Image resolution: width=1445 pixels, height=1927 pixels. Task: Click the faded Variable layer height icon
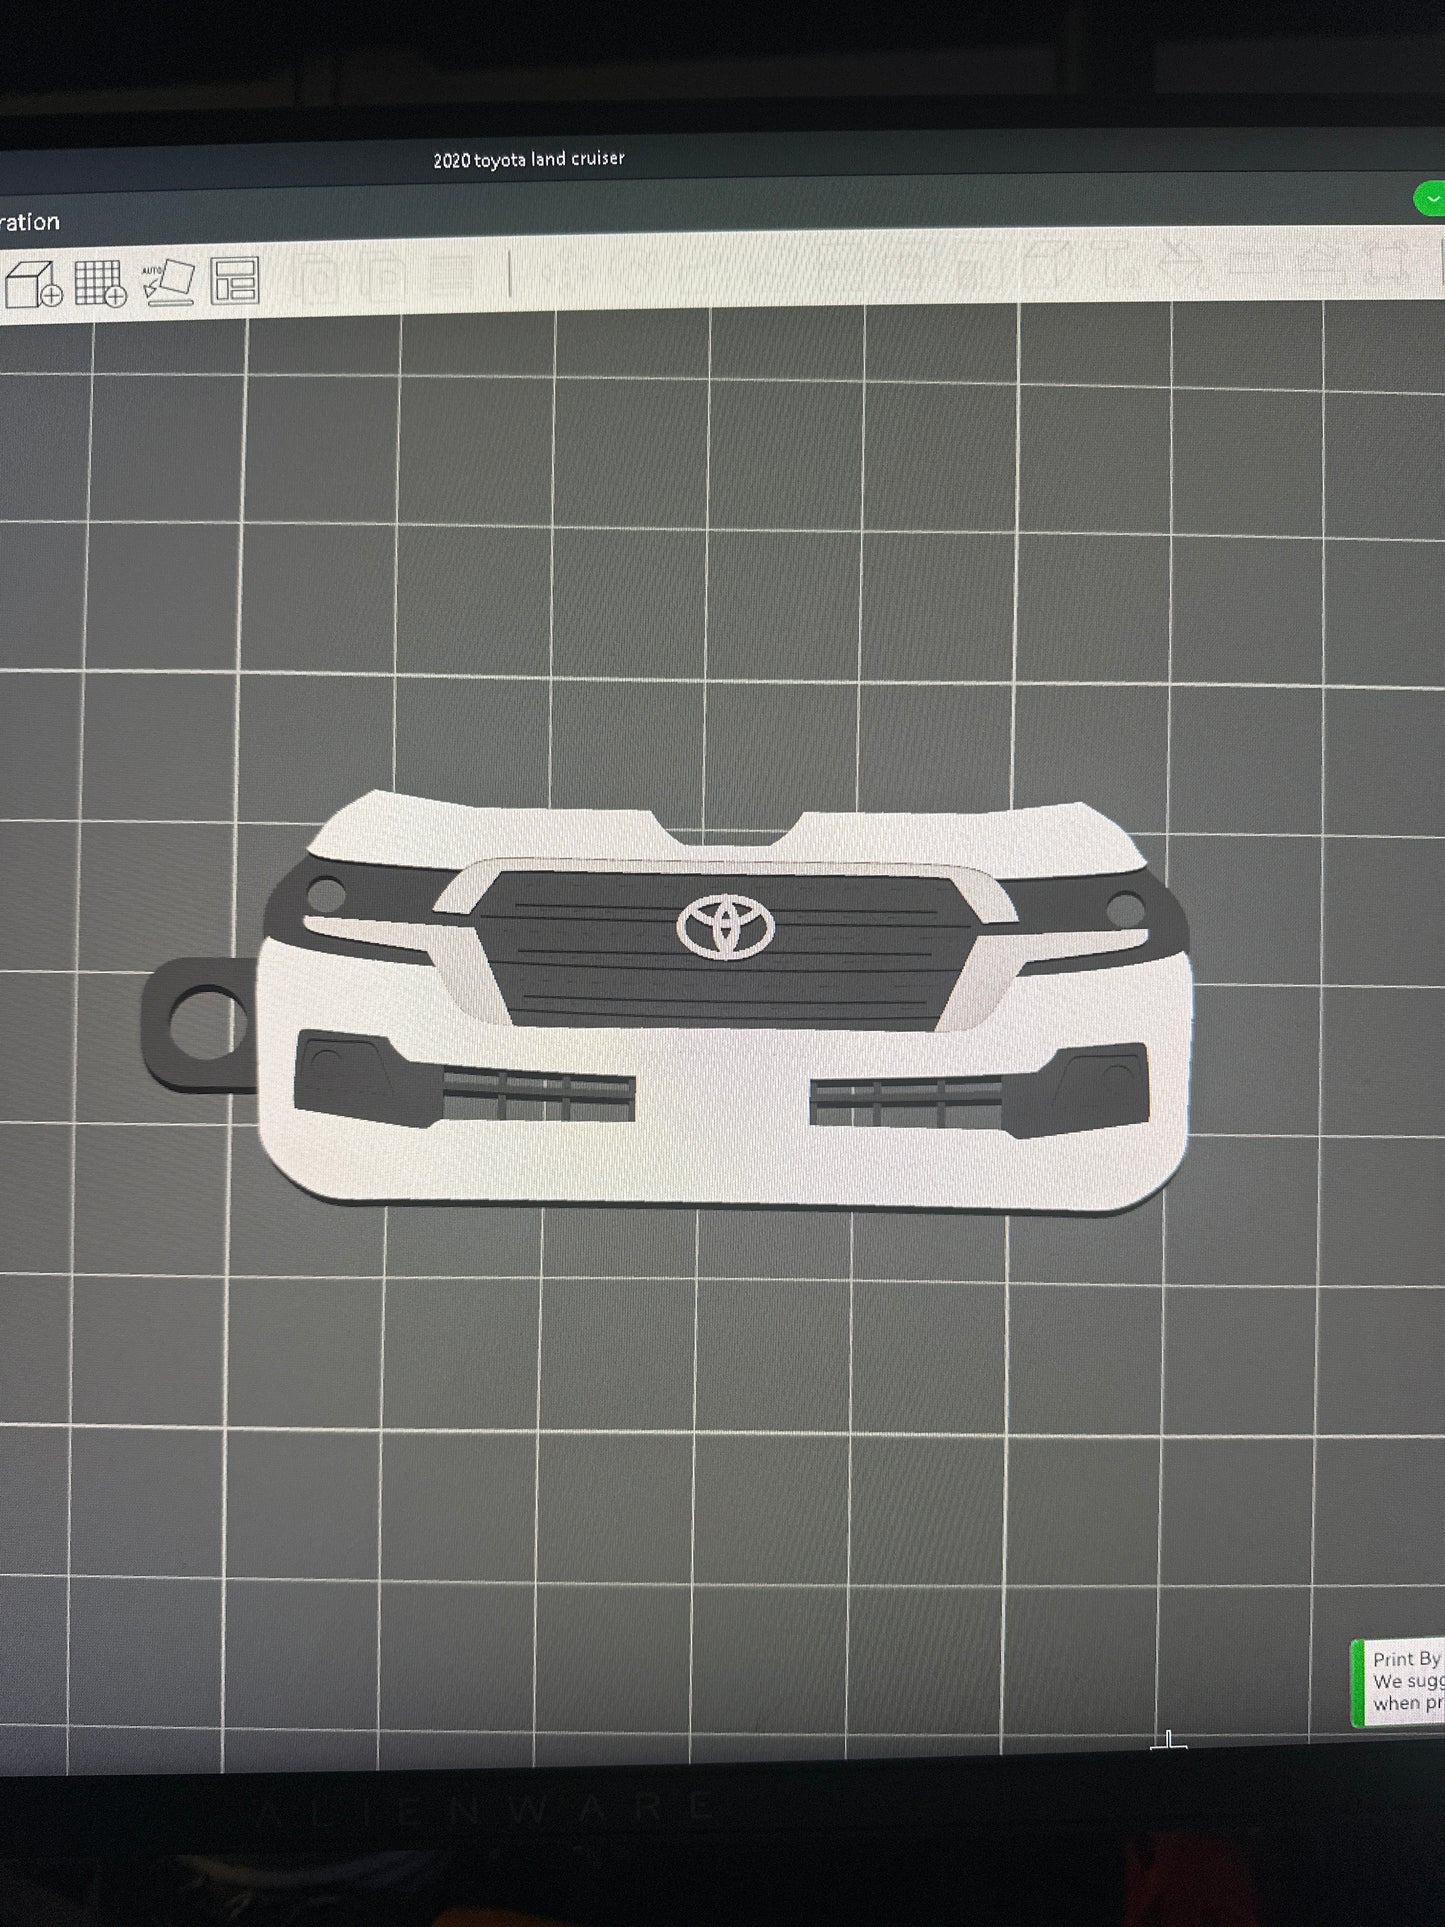pyautogui.click(x=453, y=275)
